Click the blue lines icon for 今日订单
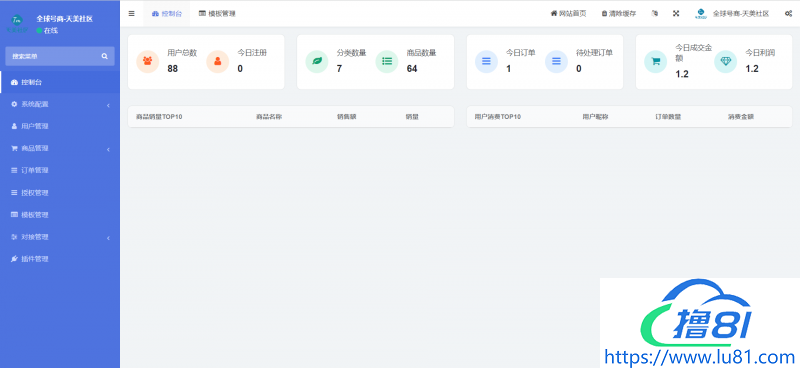800x368 pixels. pyautogui.click(x=486, y=61)
